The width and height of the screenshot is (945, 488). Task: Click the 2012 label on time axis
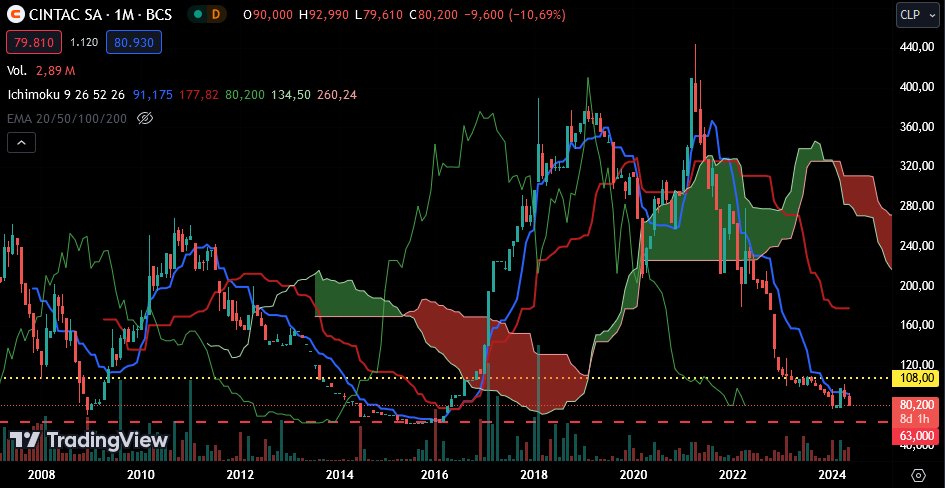click(x=240, y=474)
